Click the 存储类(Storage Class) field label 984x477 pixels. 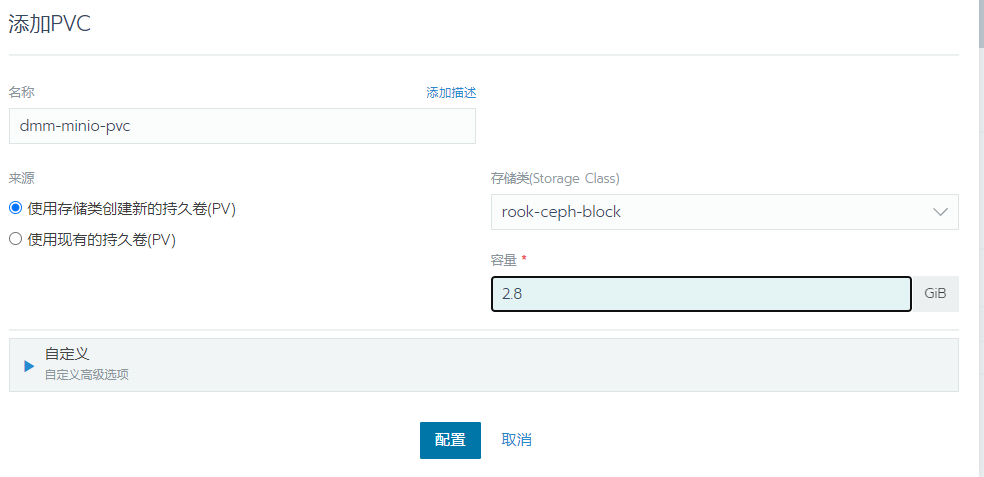[x=555, y=179]
